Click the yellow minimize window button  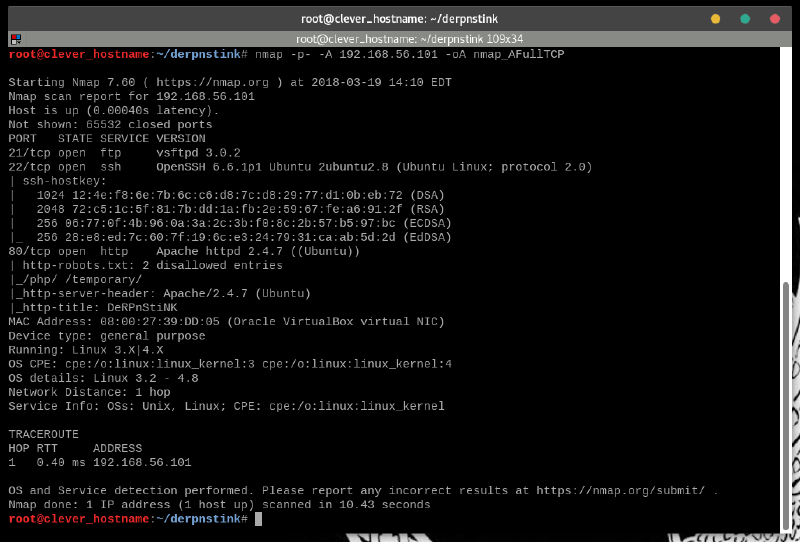(x=715, y=19)
